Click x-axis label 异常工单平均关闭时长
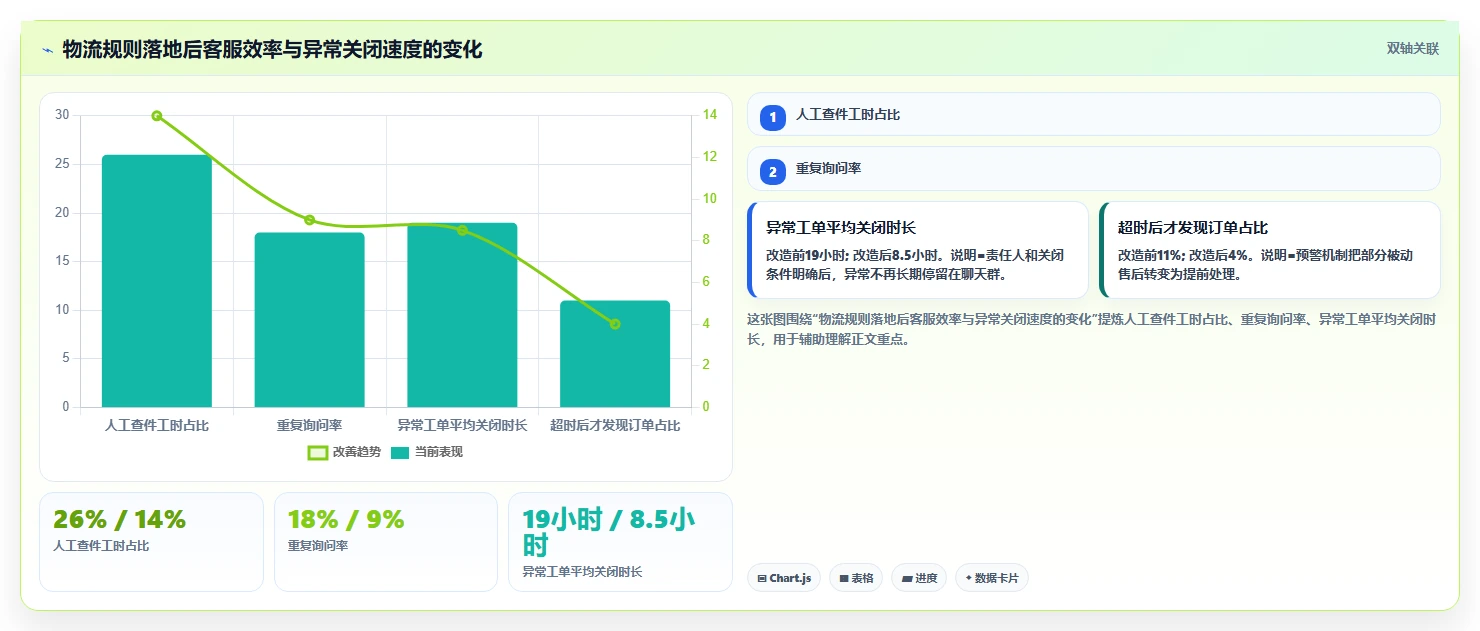 point(462,425)
